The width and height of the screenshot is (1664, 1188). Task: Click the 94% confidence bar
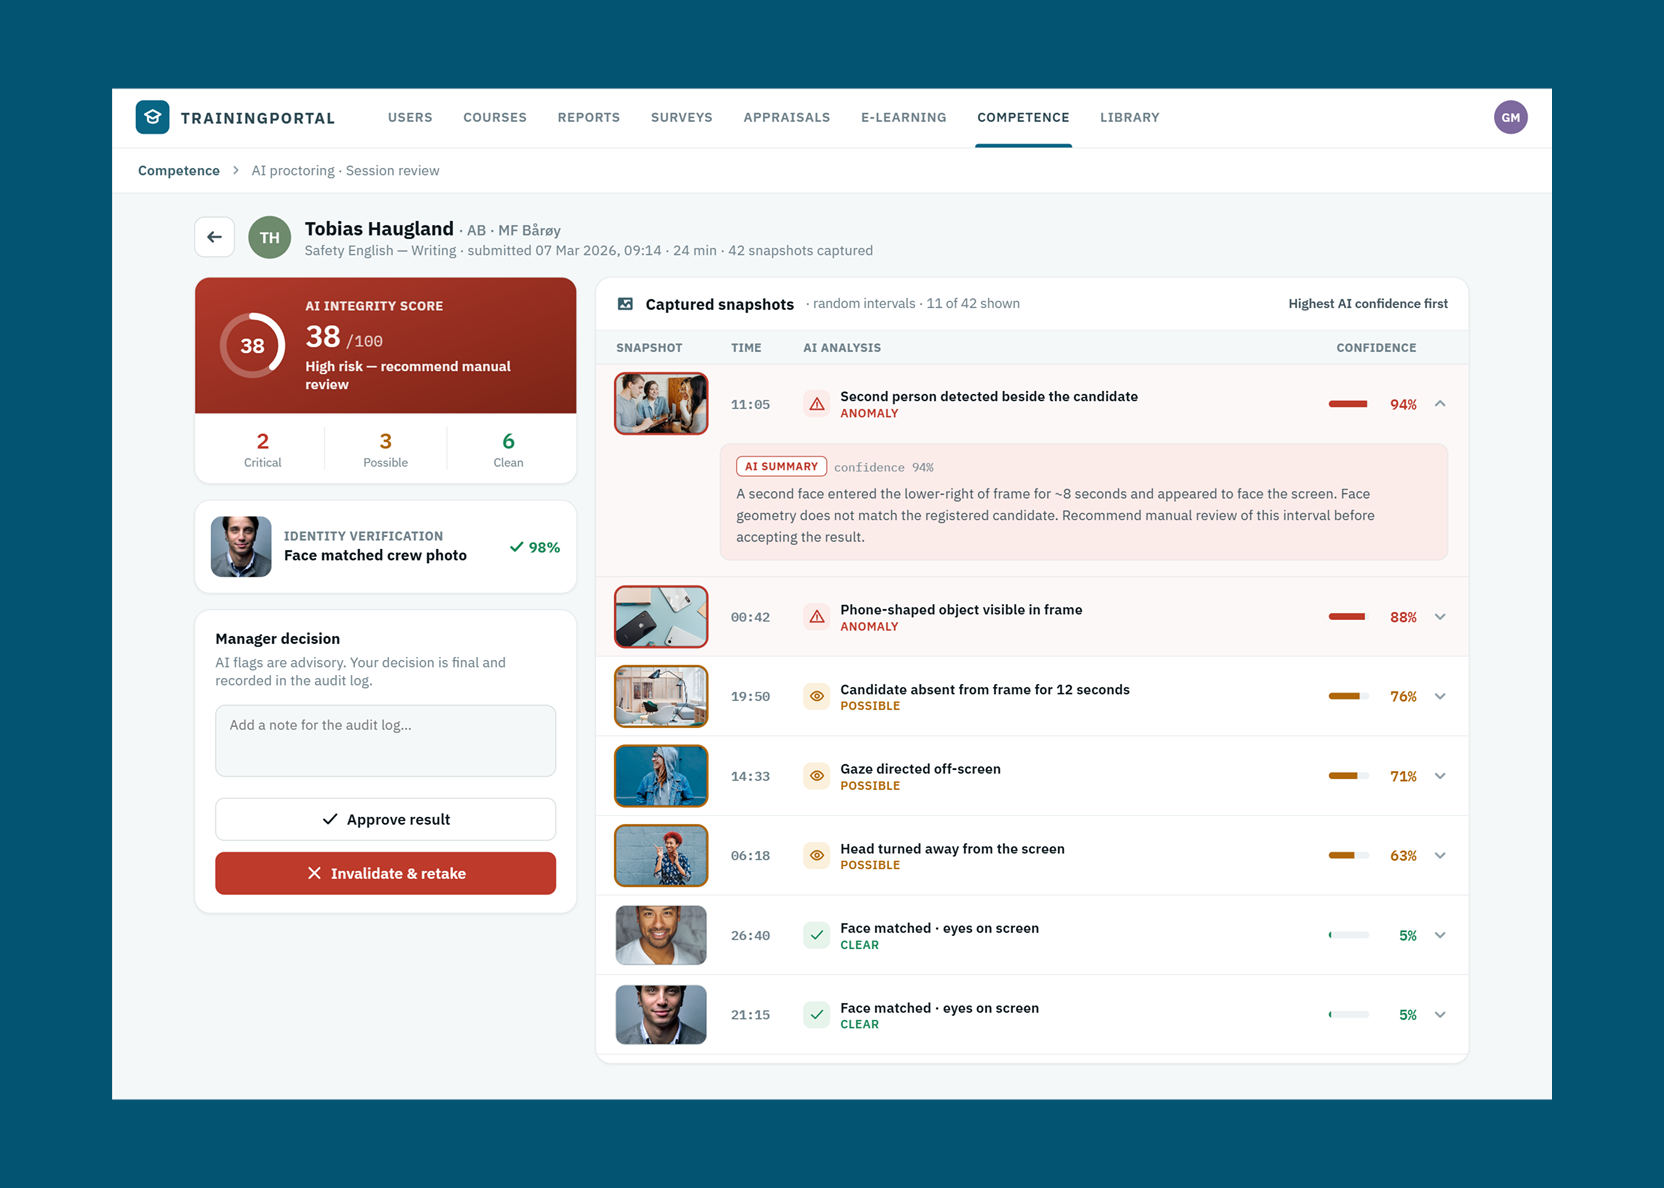click(x=1348, y=404)
